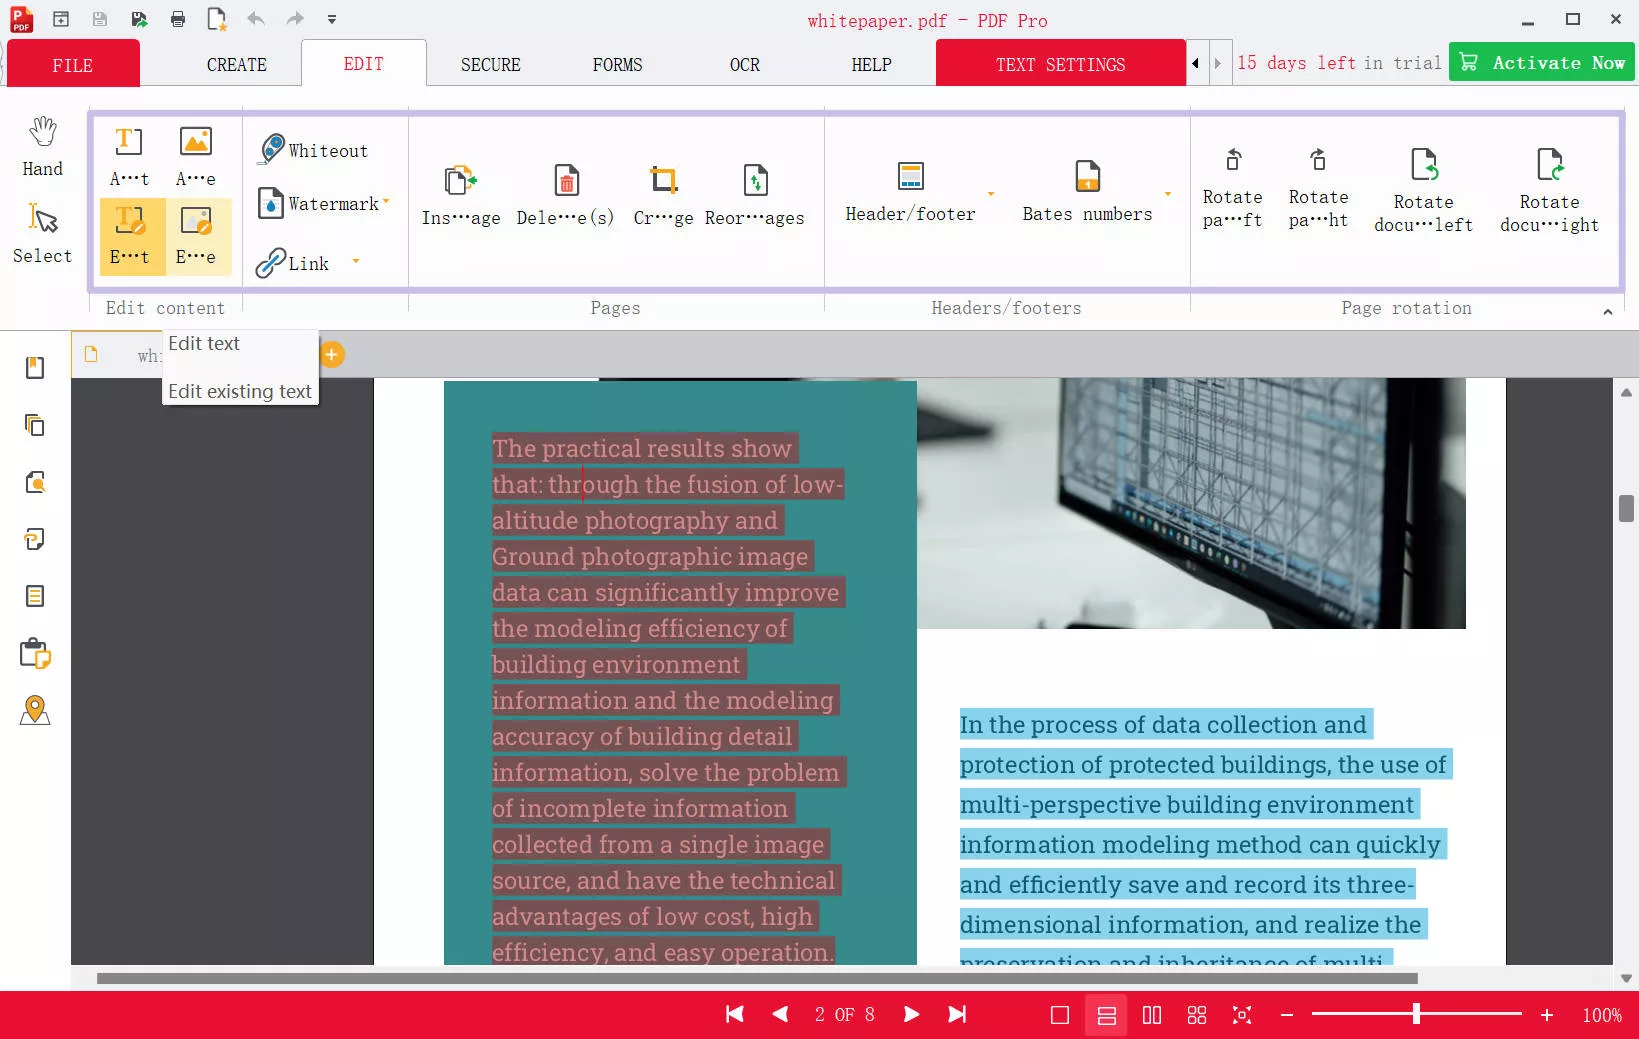Add a new document tab with plus button
The height and width of the screenshot is (1039, 1639).
(332, 354)
